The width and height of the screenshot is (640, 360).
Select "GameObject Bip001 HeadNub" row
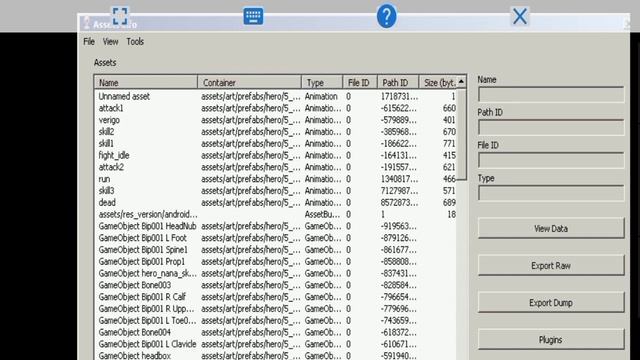[x=276, y=226]
